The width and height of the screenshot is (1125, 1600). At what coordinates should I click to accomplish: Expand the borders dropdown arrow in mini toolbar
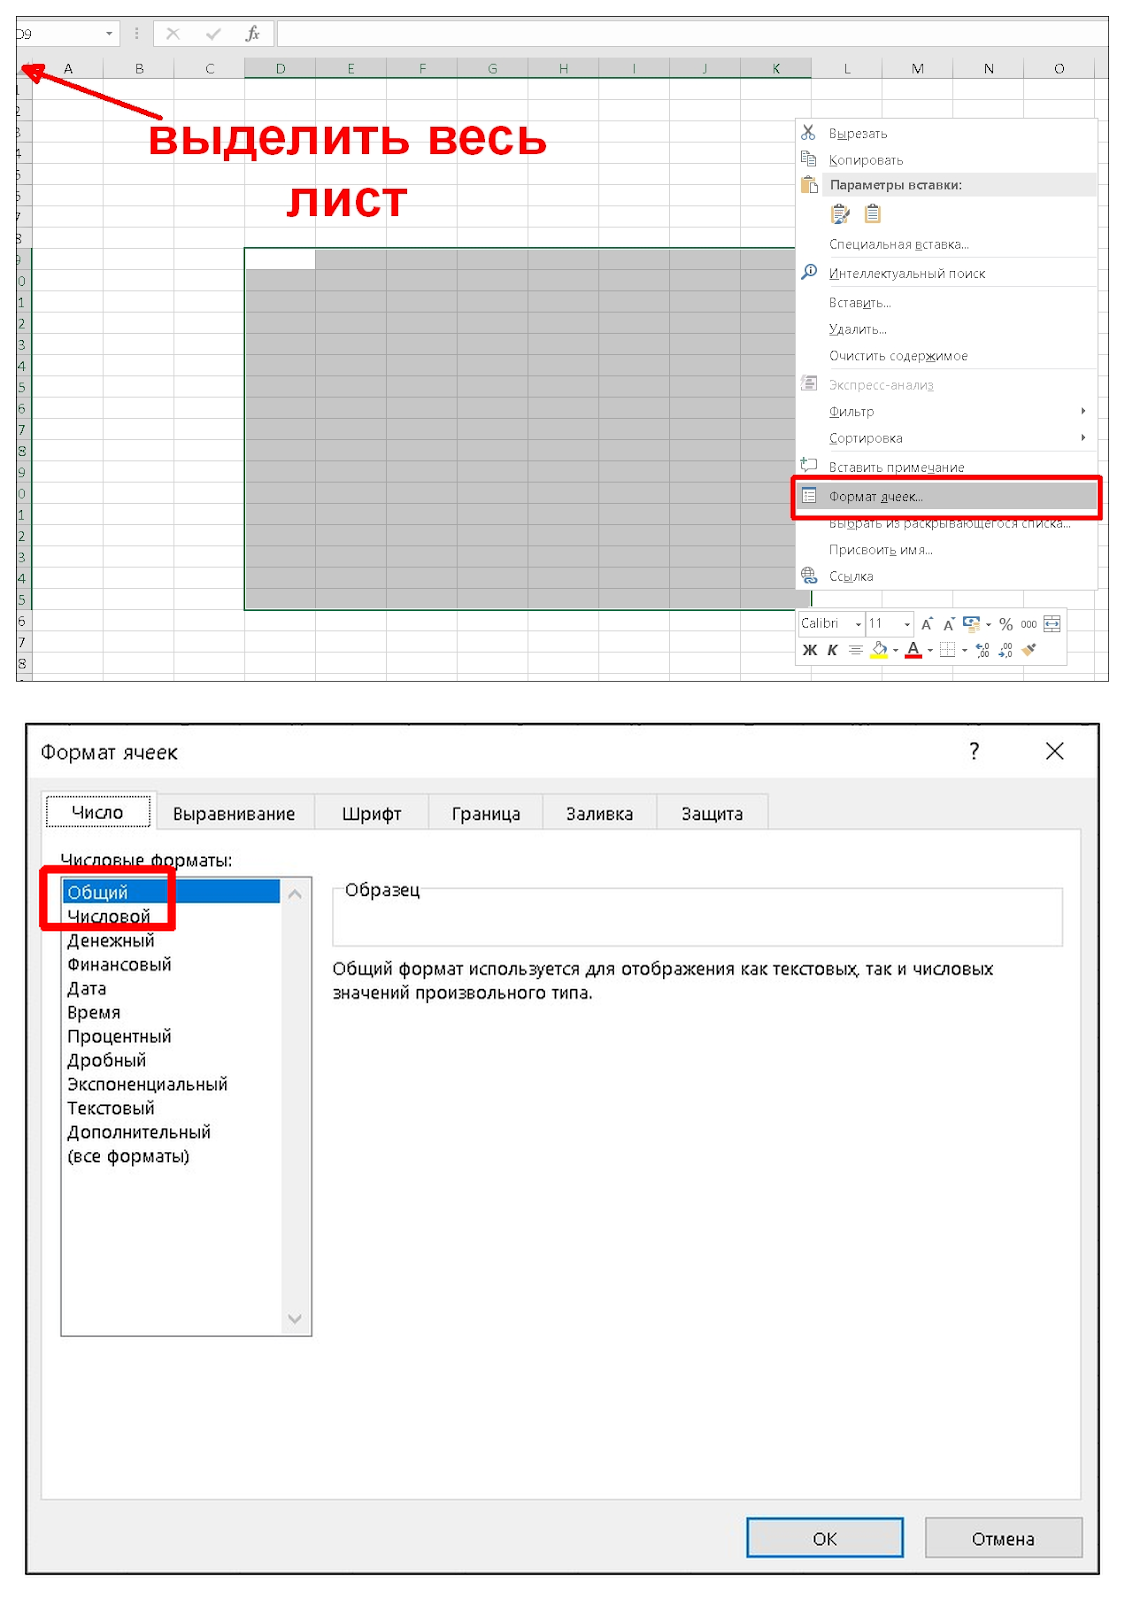click(964, 650)
